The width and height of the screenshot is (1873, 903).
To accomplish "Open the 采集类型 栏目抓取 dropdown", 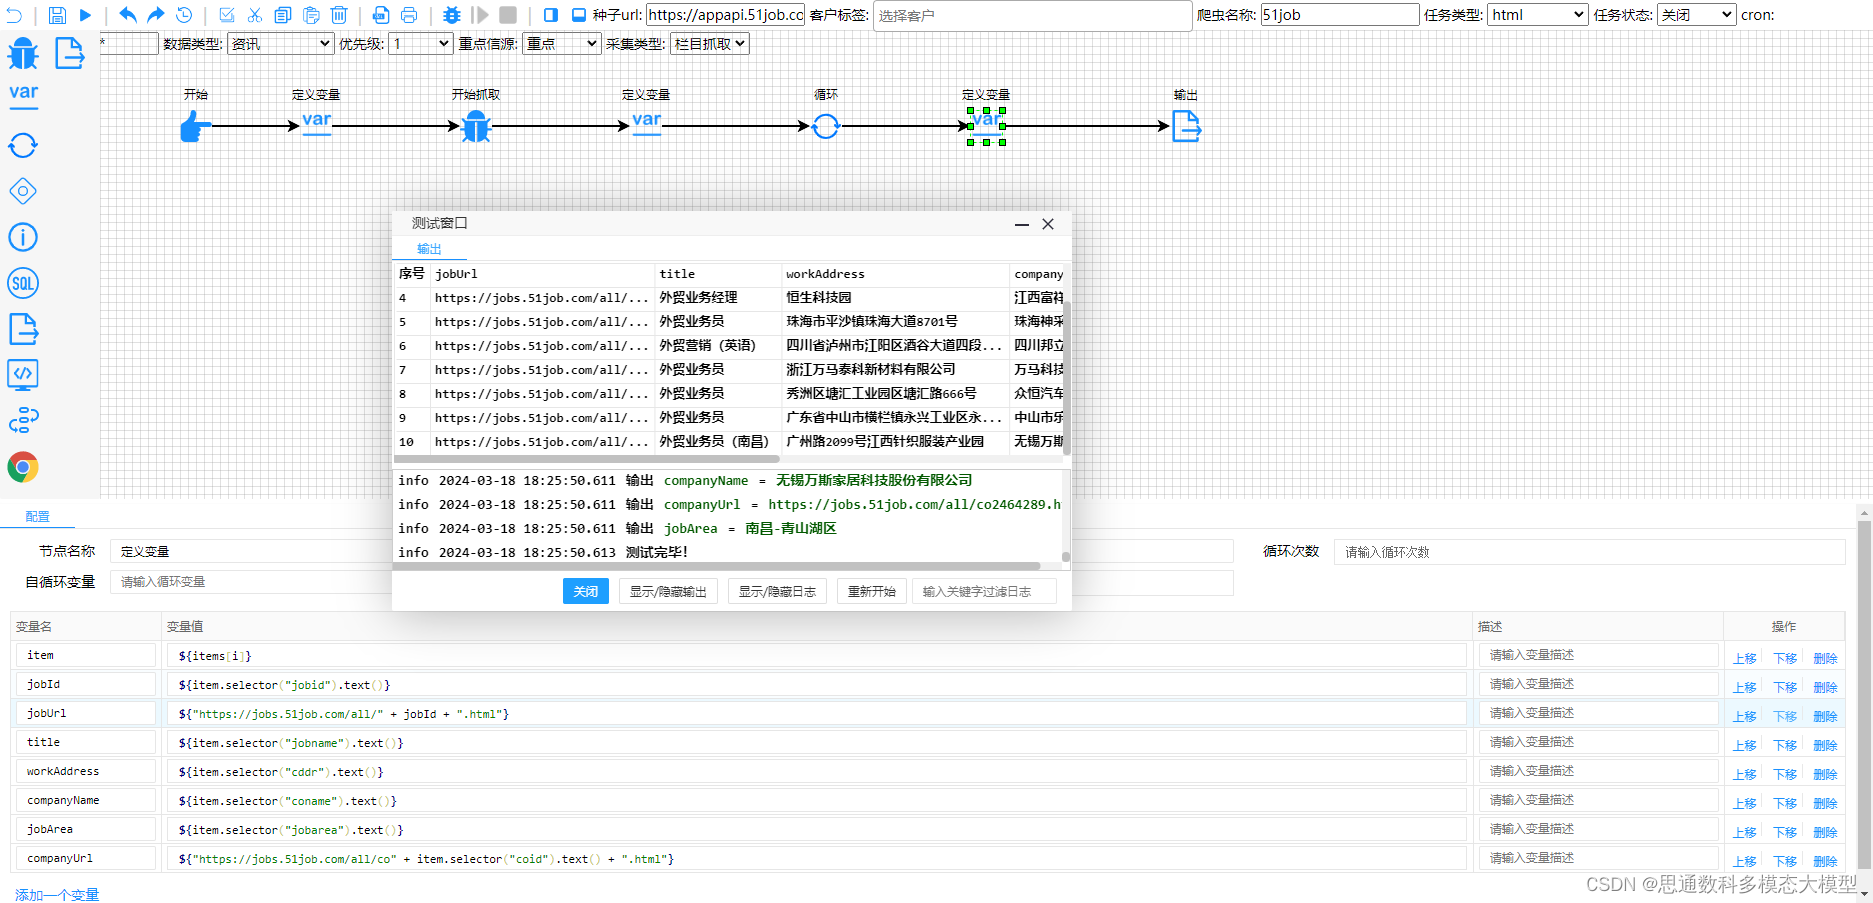I will (709, 43).
